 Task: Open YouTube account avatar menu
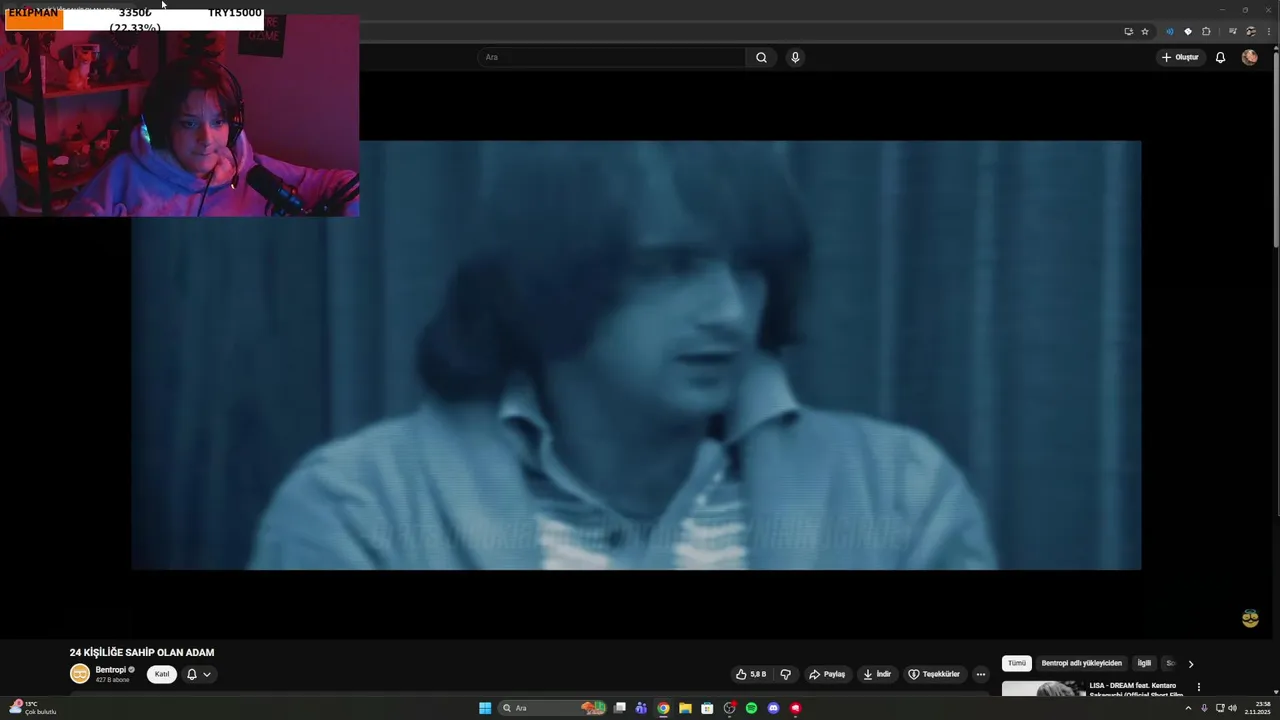(1249, 57)
